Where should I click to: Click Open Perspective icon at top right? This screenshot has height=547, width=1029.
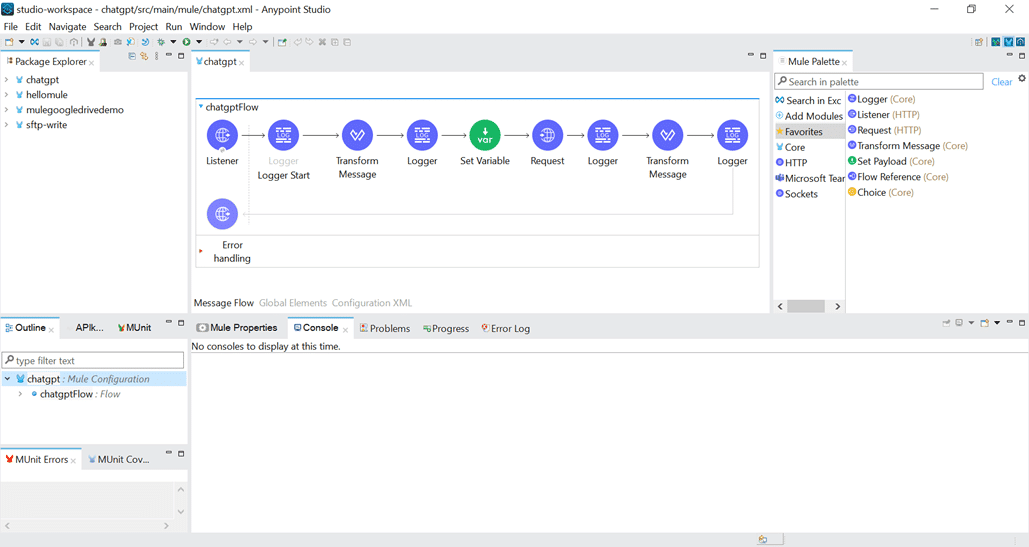[x=978, y=42]
